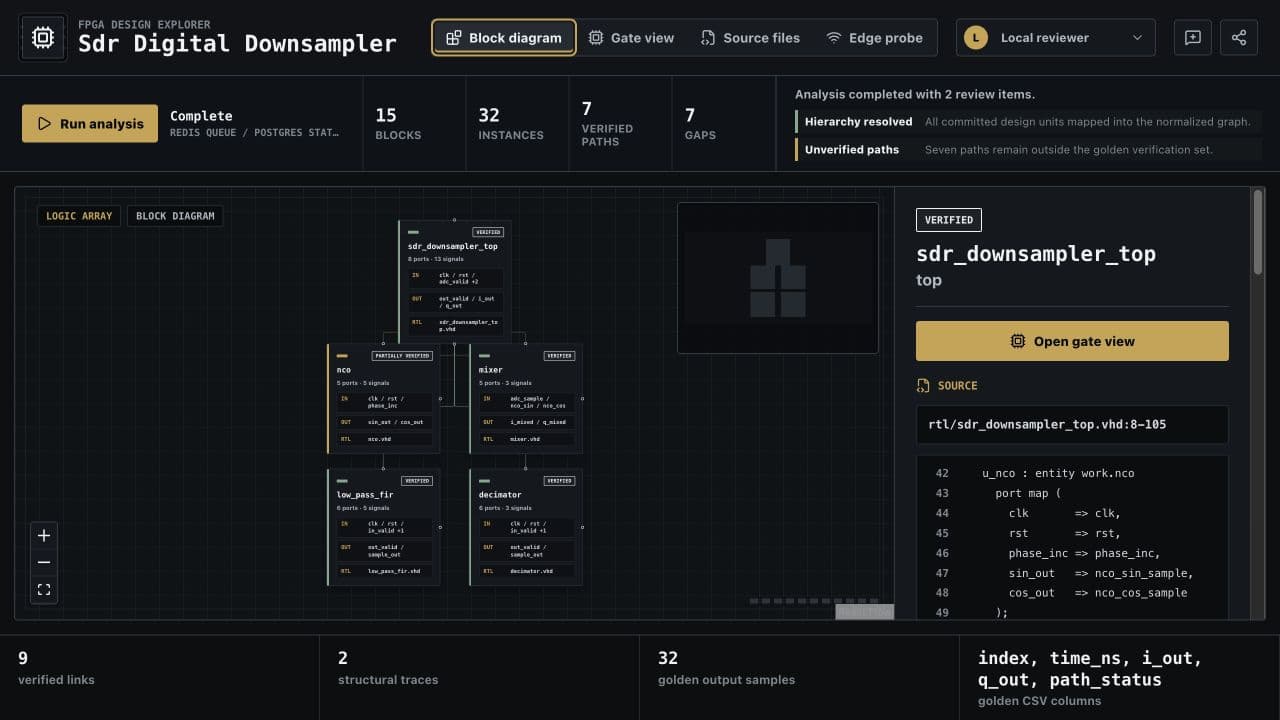The image size is (1280, 720).
Task: Click the reviewer avatar L icon
Action: click(976, 38)
